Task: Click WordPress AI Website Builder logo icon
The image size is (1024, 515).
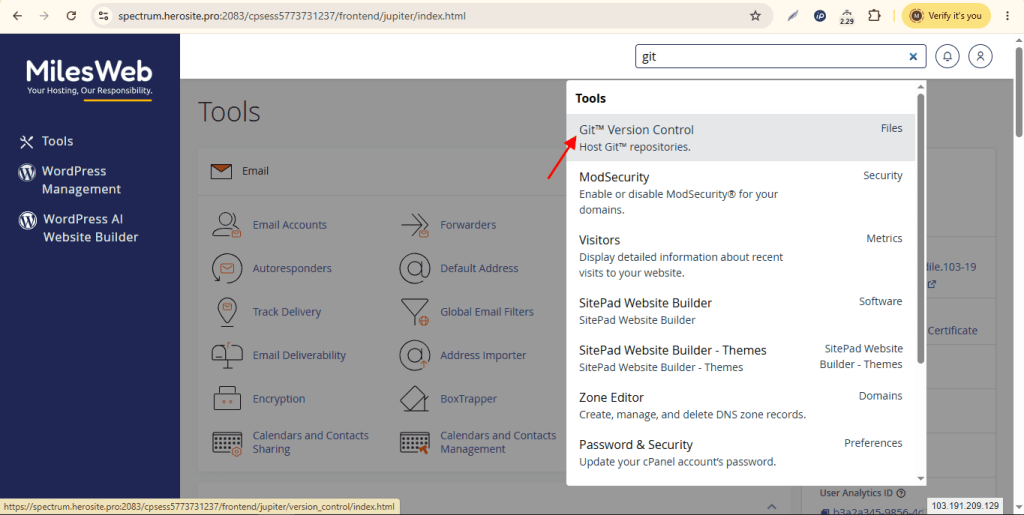Action: [x=27, y=221]
